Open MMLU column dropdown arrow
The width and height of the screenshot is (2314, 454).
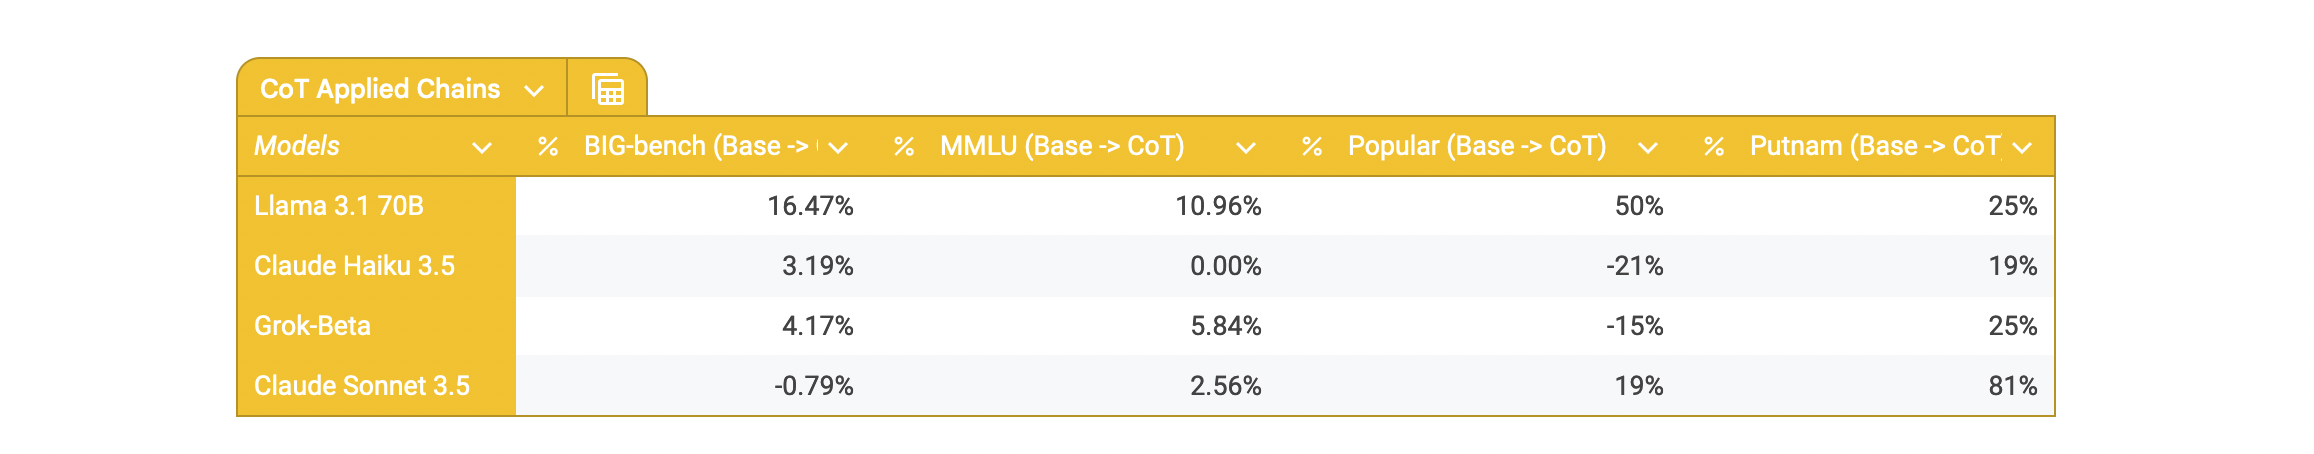[1245, 148]
